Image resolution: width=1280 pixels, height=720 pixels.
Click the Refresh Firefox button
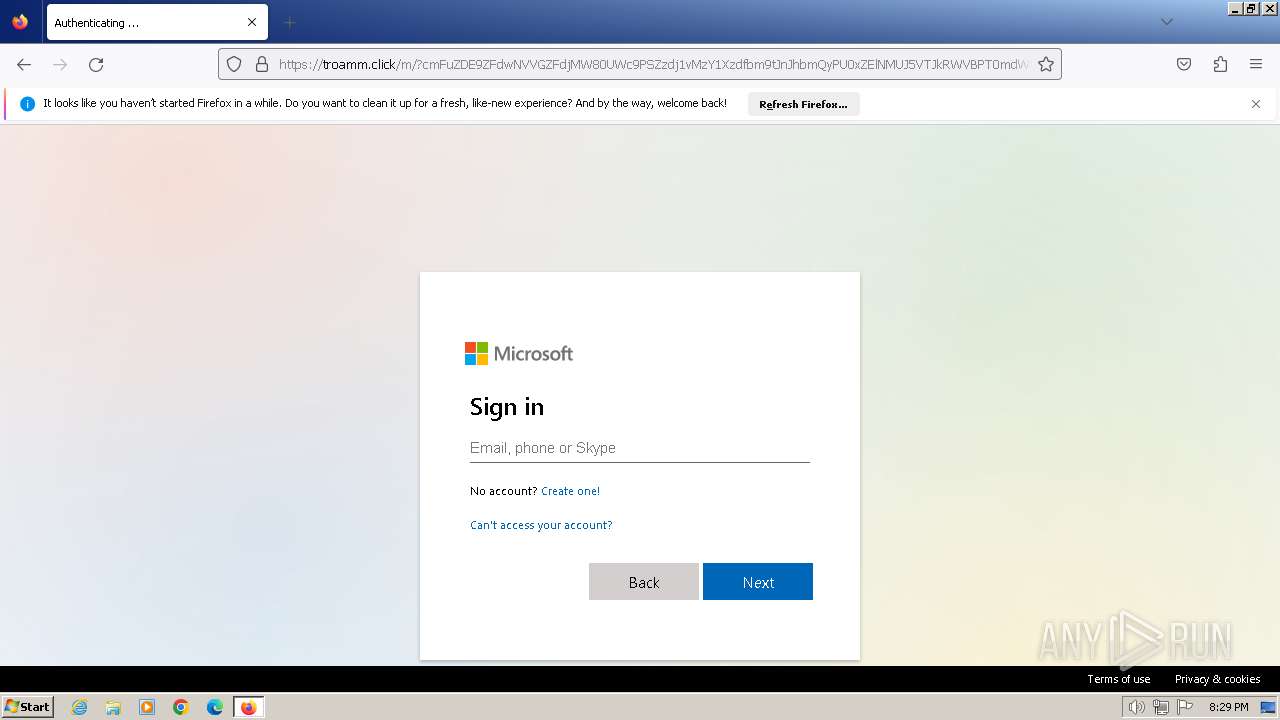[x=803, y=104]
